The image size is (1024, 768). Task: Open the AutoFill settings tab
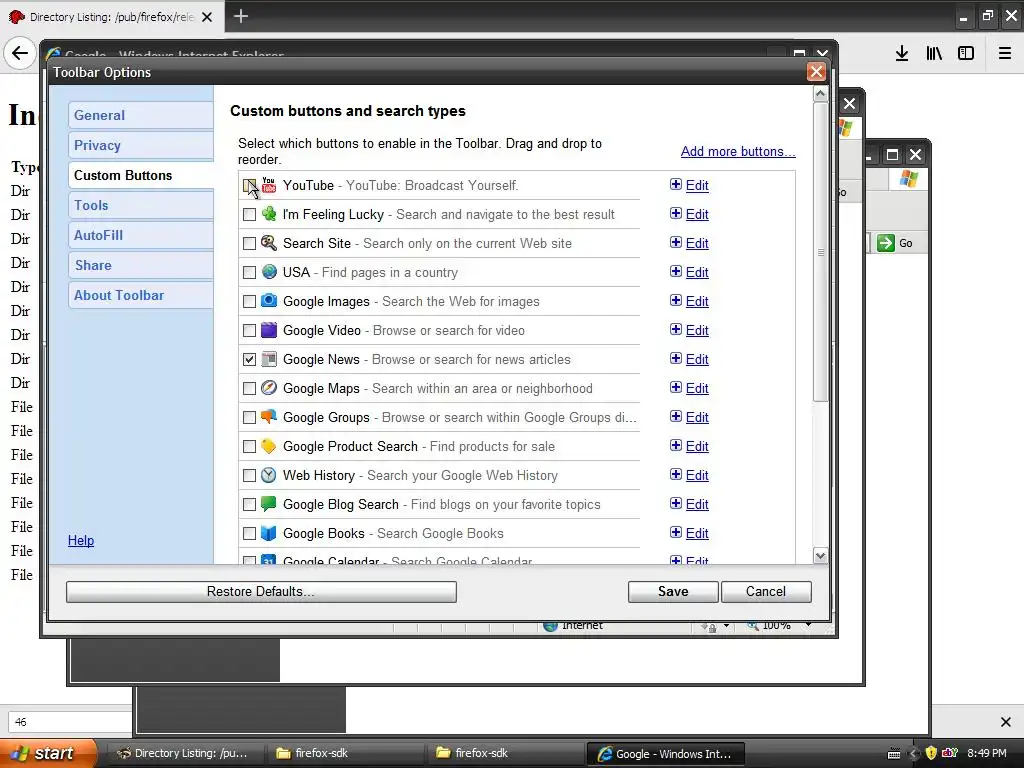tap(140, 235)
